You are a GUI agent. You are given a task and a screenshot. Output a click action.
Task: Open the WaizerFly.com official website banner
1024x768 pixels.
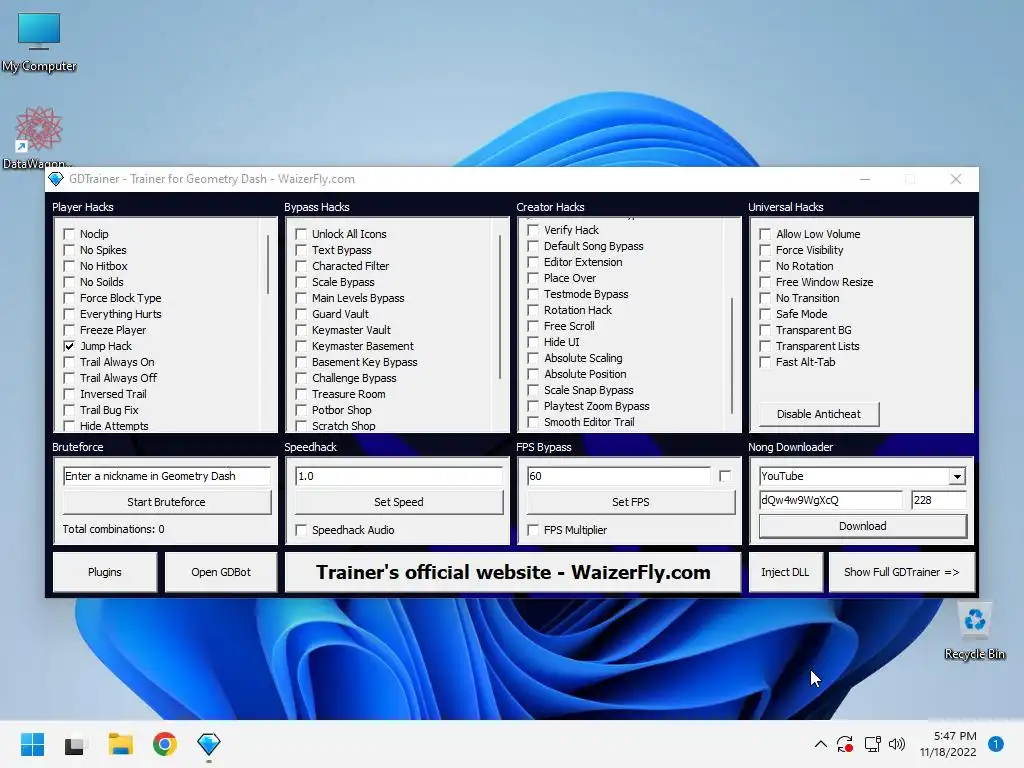[513, 572]
